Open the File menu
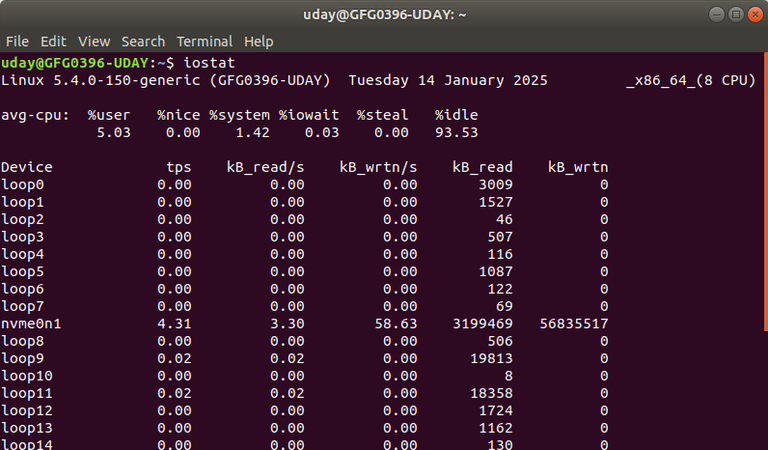768x450 pixels. [x=17, y=42]
